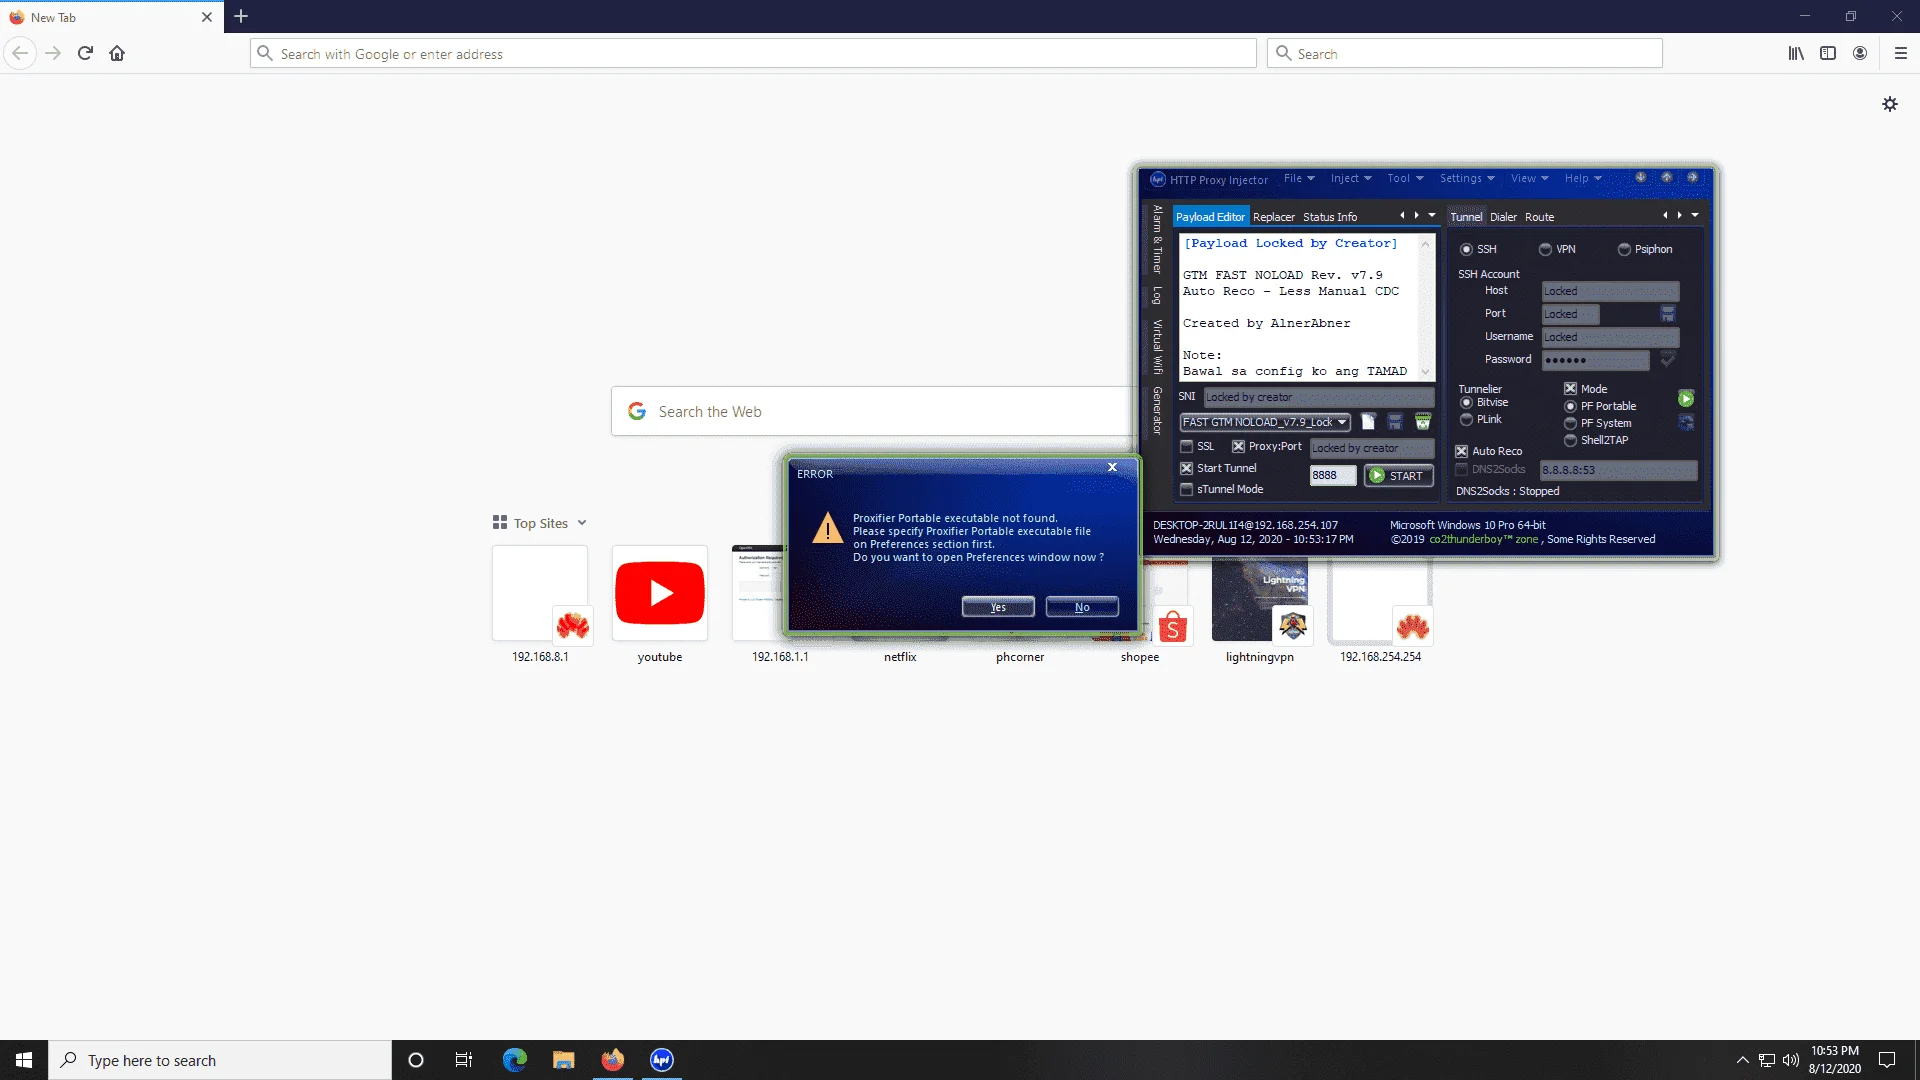Open Firefox hamburger menu
1920x1080 pixels.
pyautogui.click(x=1901, y=53)
